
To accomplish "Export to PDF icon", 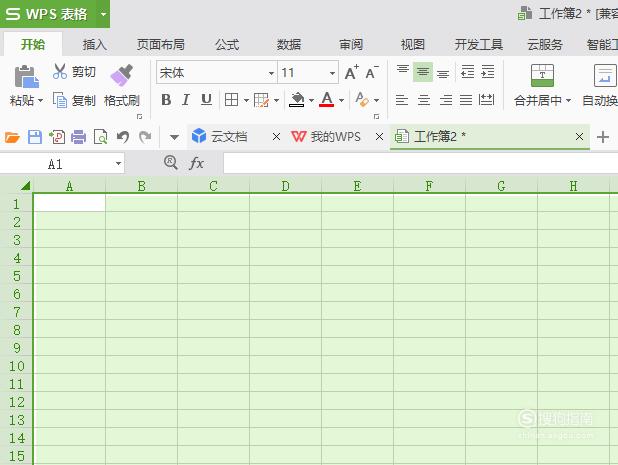I will coord(57,137).
